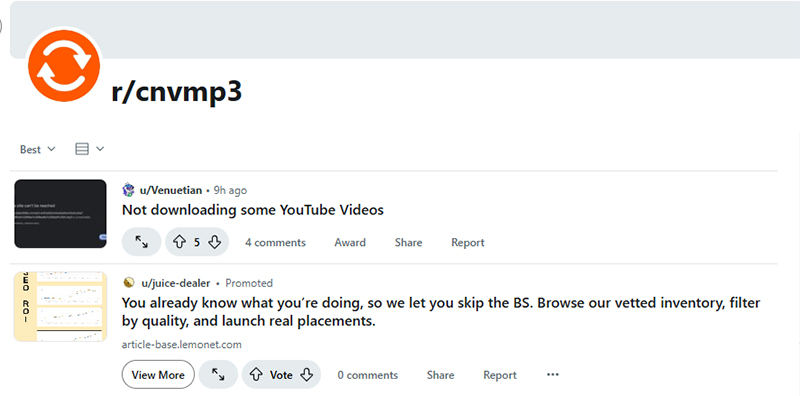Viewport: 800px width, 396px height.
Task: Open u/Venuetian user profile
Action: point(171,190)
